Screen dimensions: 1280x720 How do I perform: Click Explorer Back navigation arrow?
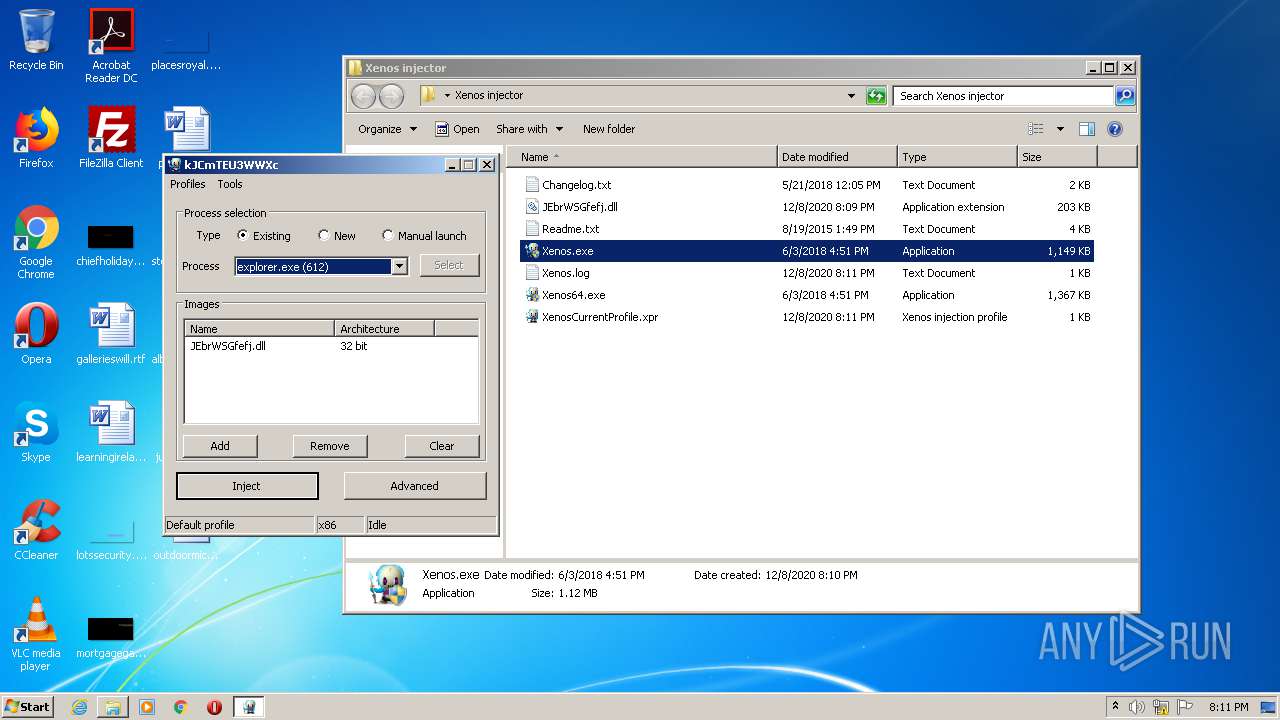point(364,96)
